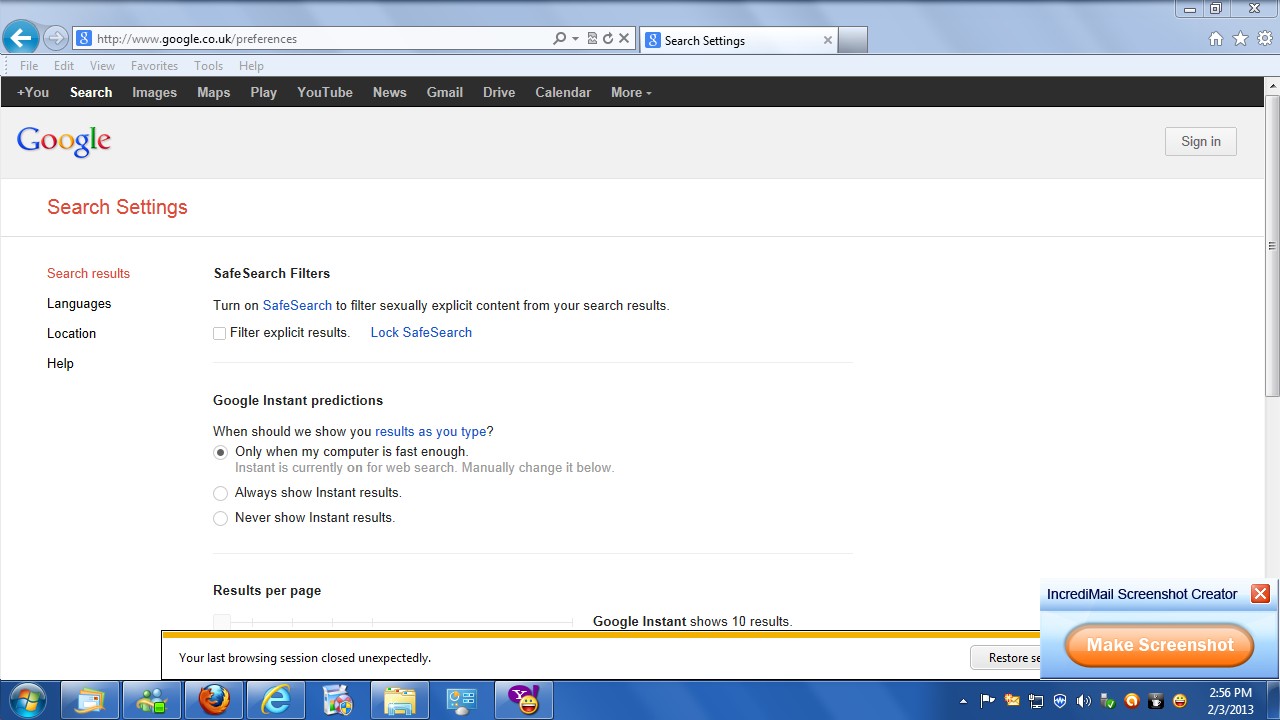Click the Results per page slider
The width and height of the screenshot is (1280, 720).
393,621
